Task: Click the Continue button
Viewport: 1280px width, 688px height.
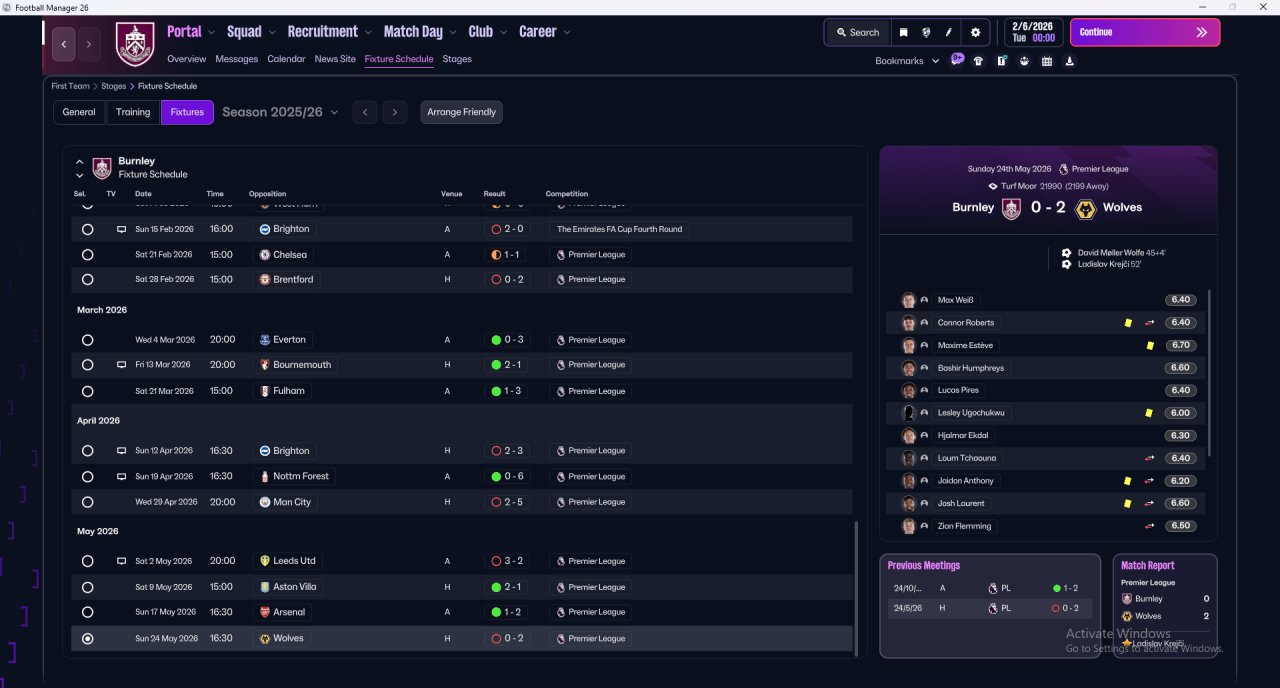Action: coord(1145,32)
